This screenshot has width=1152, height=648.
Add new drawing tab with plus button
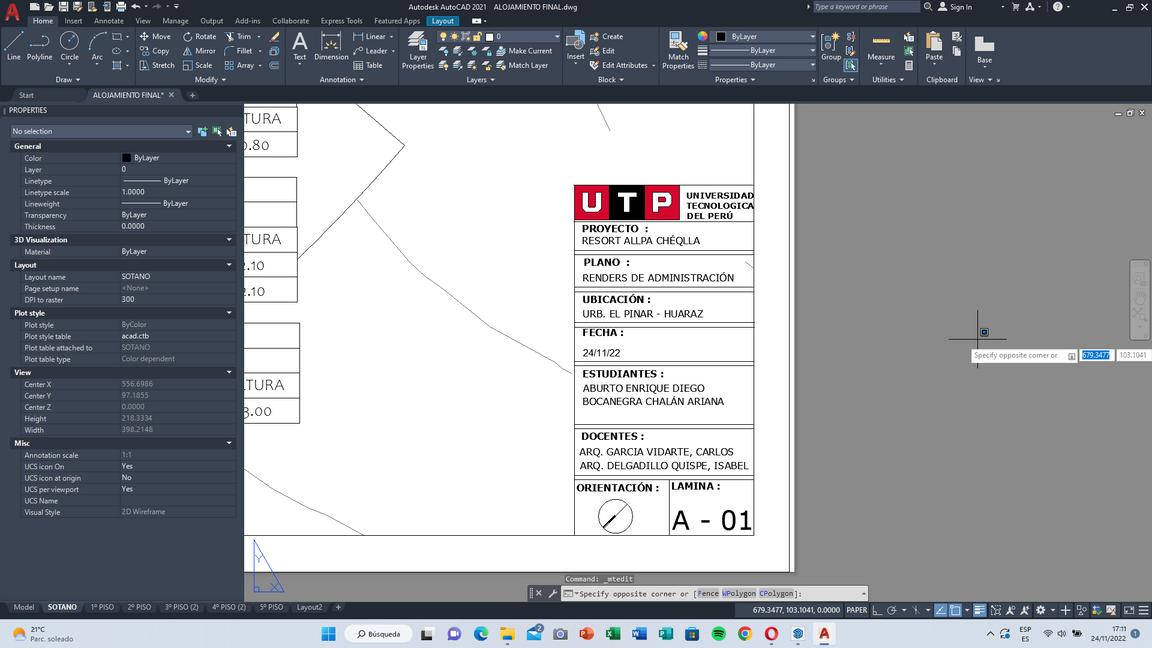click(192, 95)
